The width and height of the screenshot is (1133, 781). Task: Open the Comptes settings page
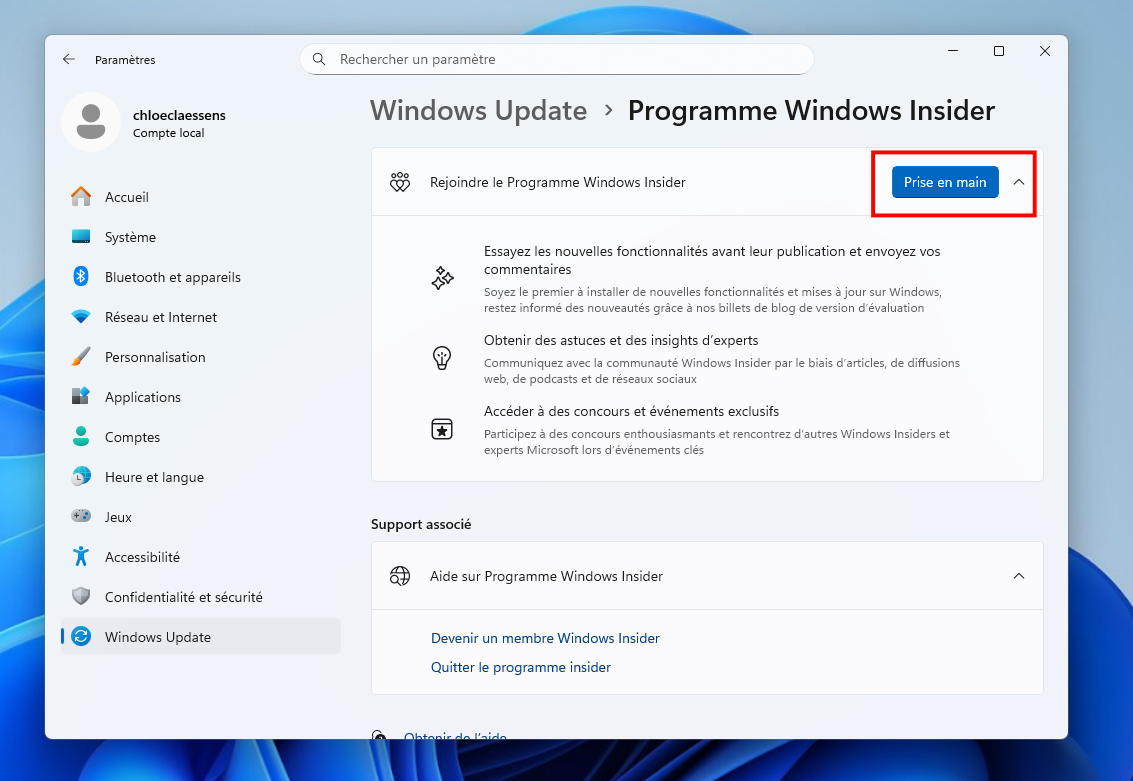click(x=132, y=437)
